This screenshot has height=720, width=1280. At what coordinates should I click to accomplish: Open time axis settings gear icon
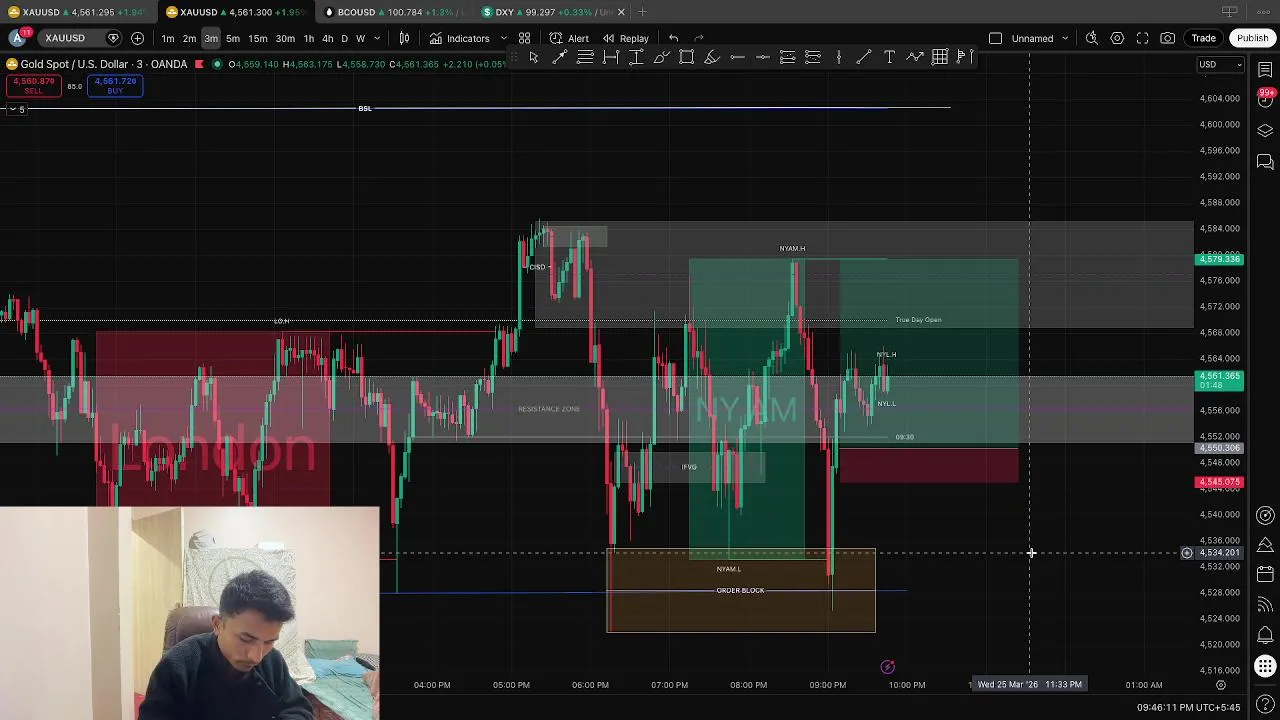[x=1220, y=685]
